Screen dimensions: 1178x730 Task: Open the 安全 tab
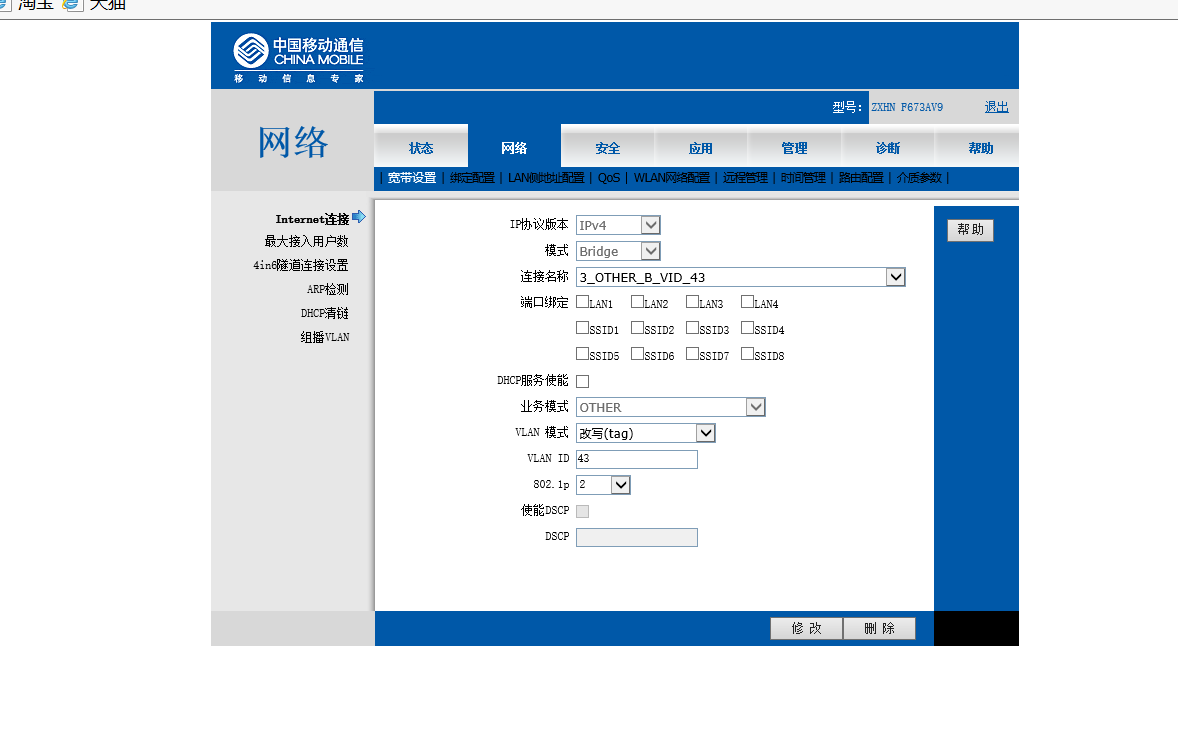[607, 147]
